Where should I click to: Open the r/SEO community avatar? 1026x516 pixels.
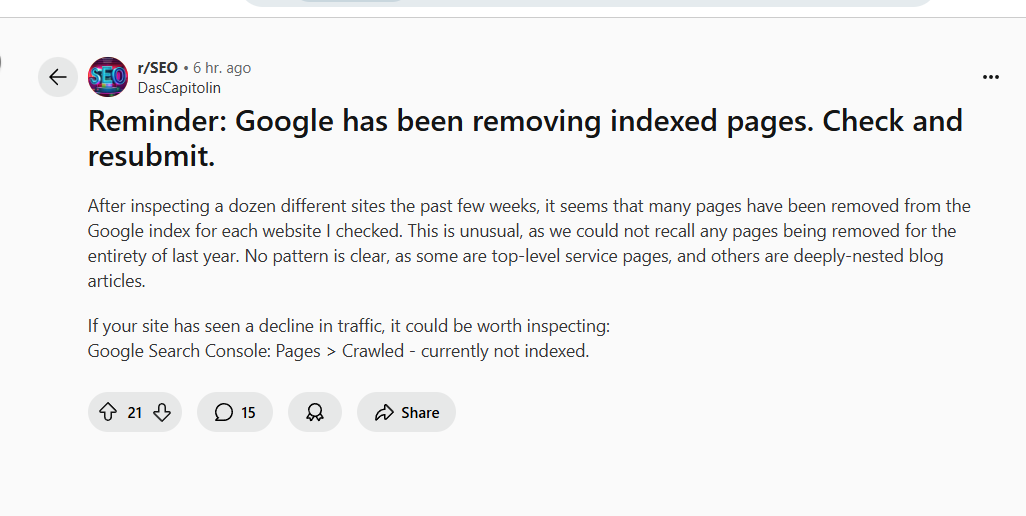point(108,77)
